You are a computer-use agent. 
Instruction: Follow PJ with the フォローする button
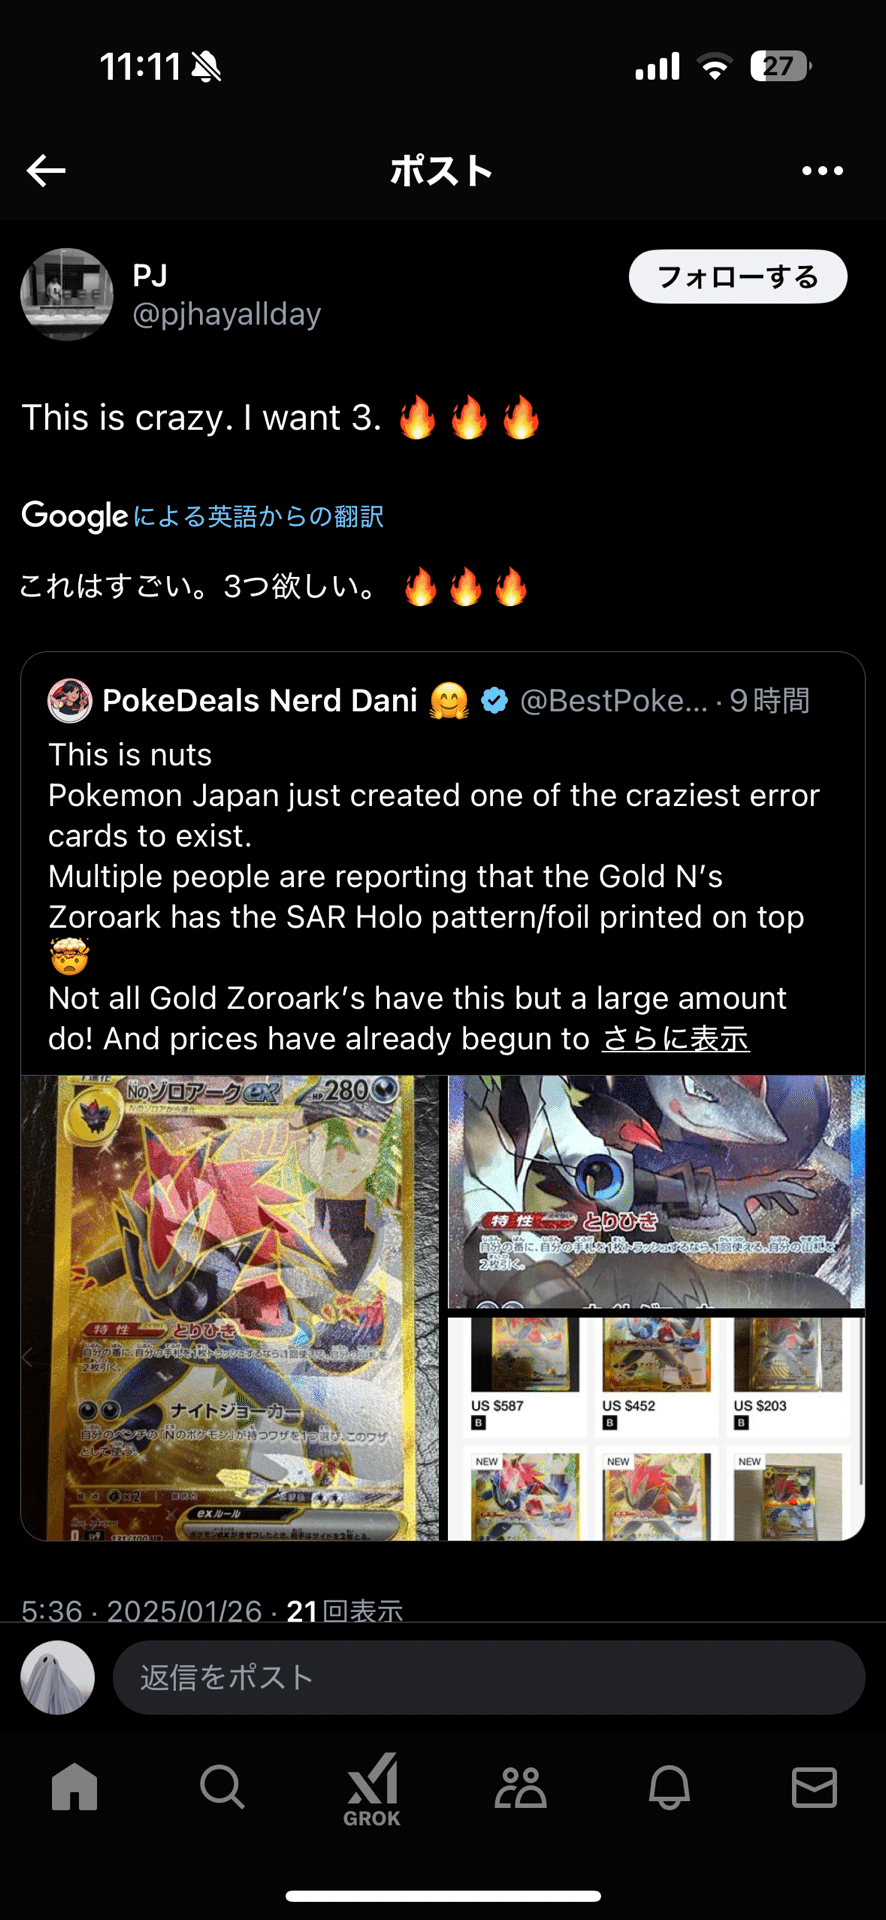738,277
